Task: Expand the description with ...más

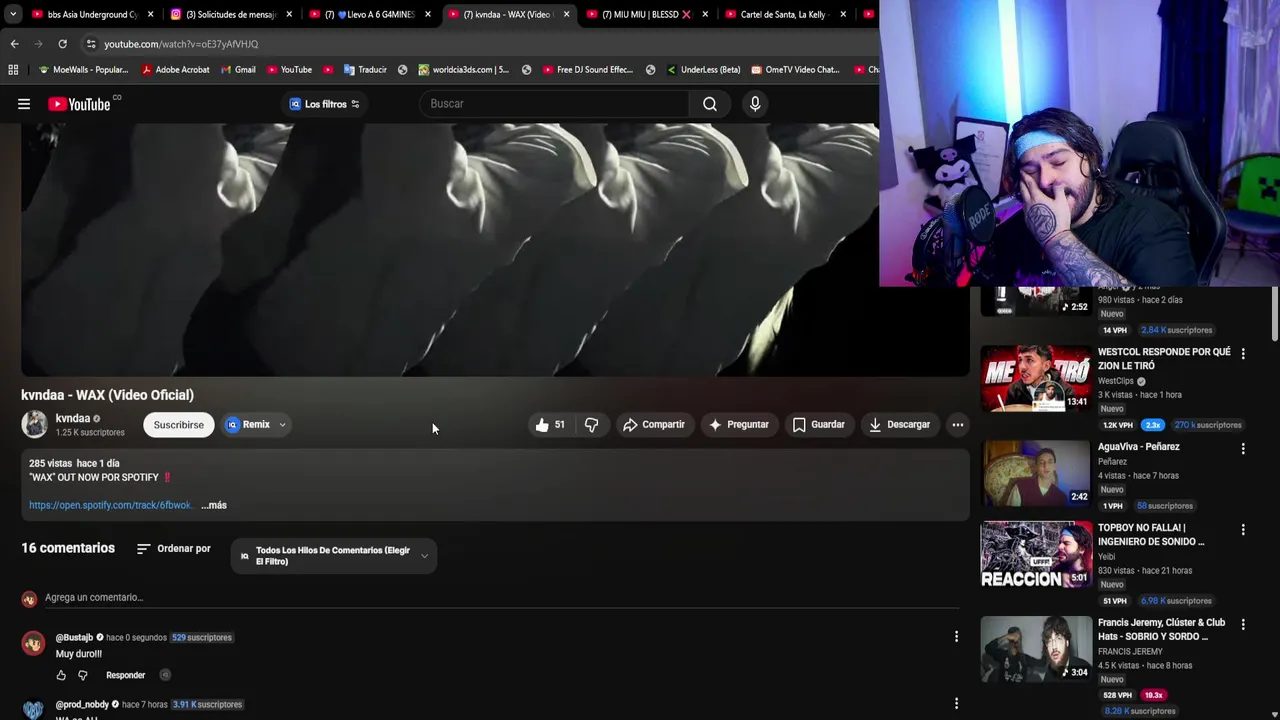Action: (214, 506)
